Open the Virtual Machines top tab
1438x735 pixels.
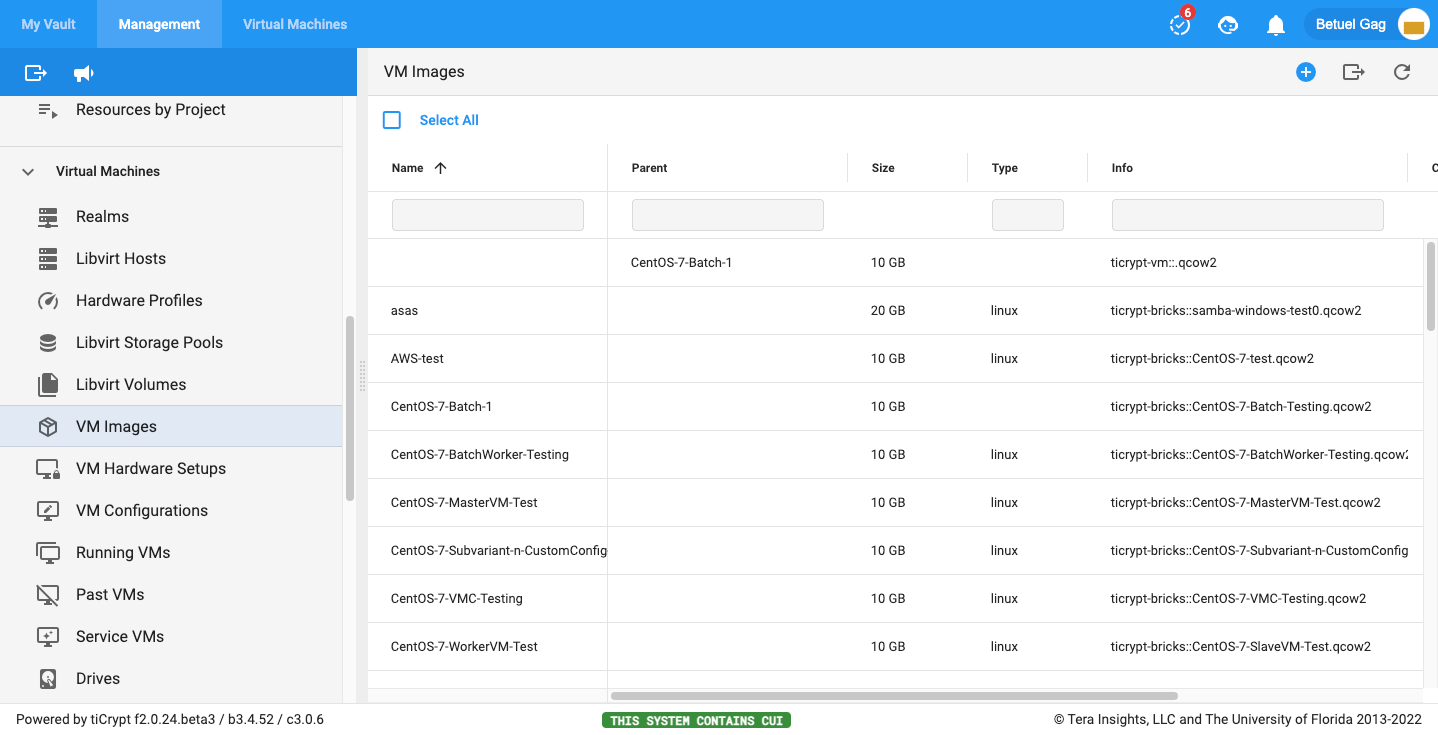295,24
